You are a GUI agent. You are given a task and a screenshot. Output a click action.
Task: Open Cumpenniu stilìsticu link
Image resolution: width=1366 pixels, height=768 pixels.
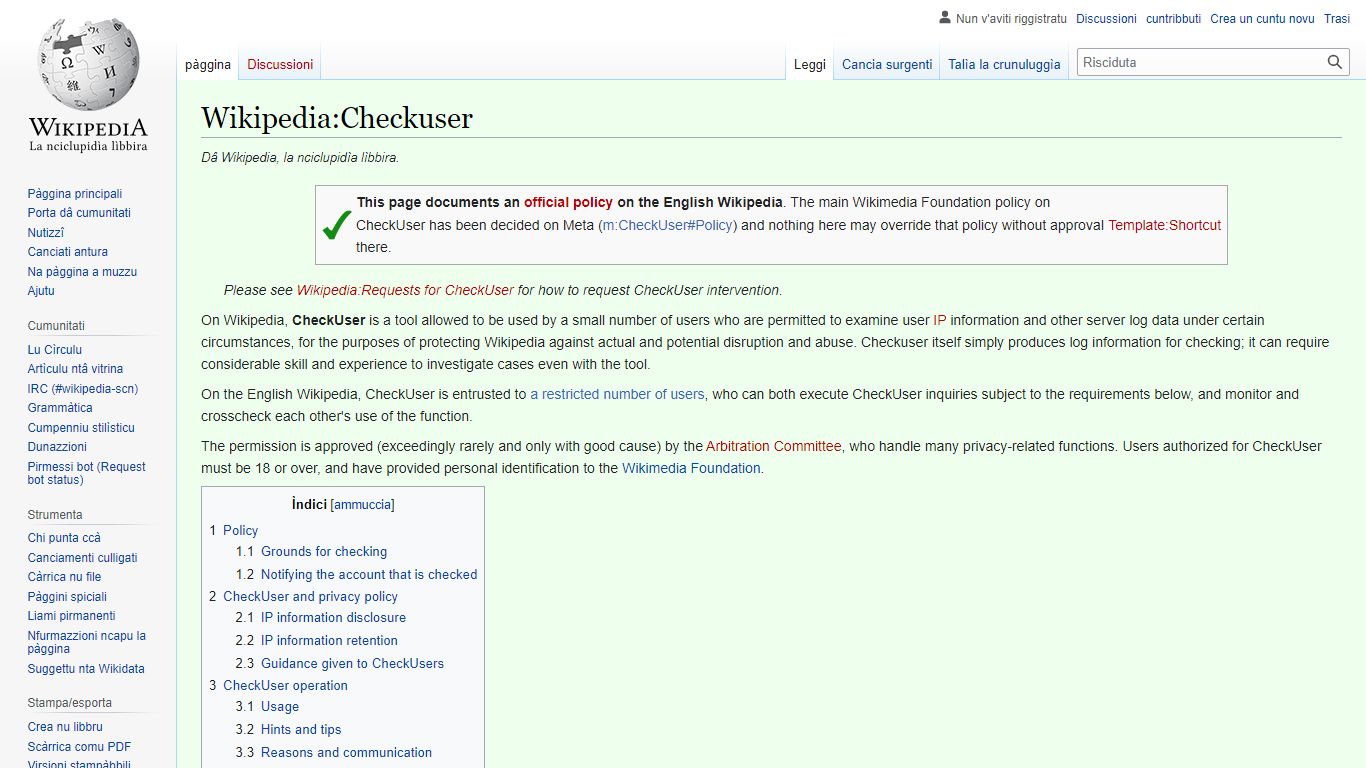coord(81,428)
